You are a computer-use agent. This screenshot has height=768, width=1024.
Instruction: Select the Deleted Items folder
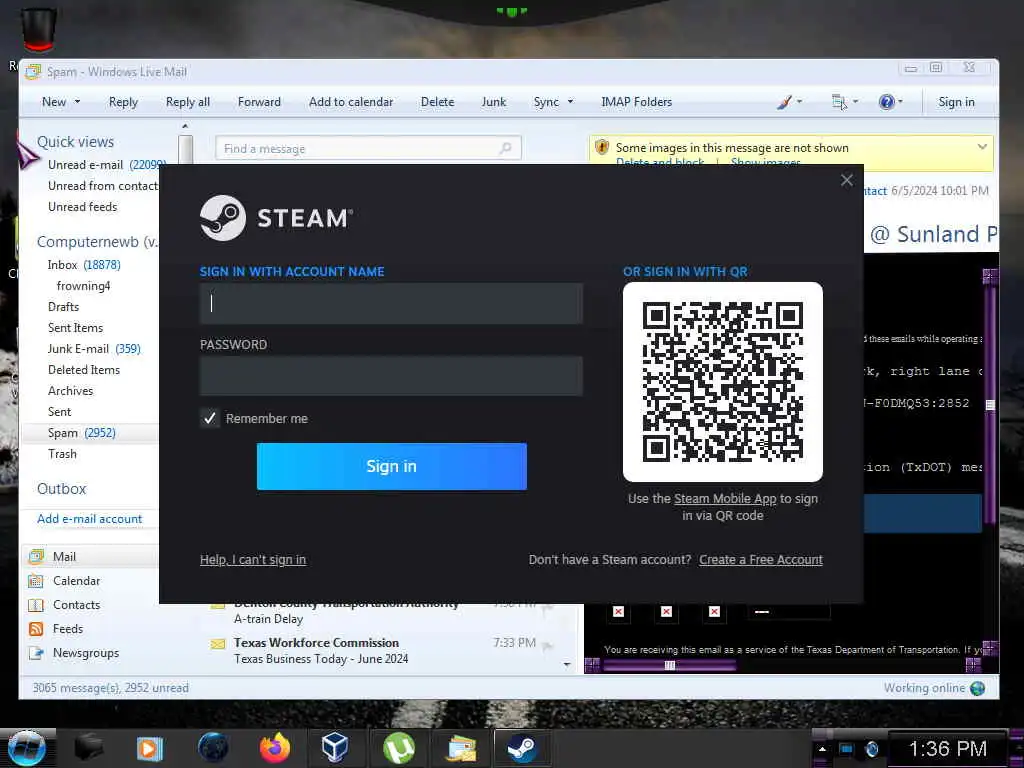[x=84, y=370]
